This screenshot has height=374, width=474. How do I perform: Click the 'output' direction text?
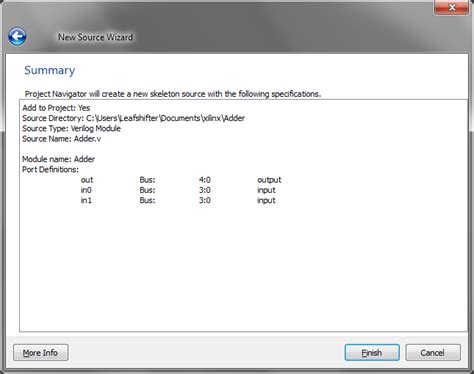269,180
